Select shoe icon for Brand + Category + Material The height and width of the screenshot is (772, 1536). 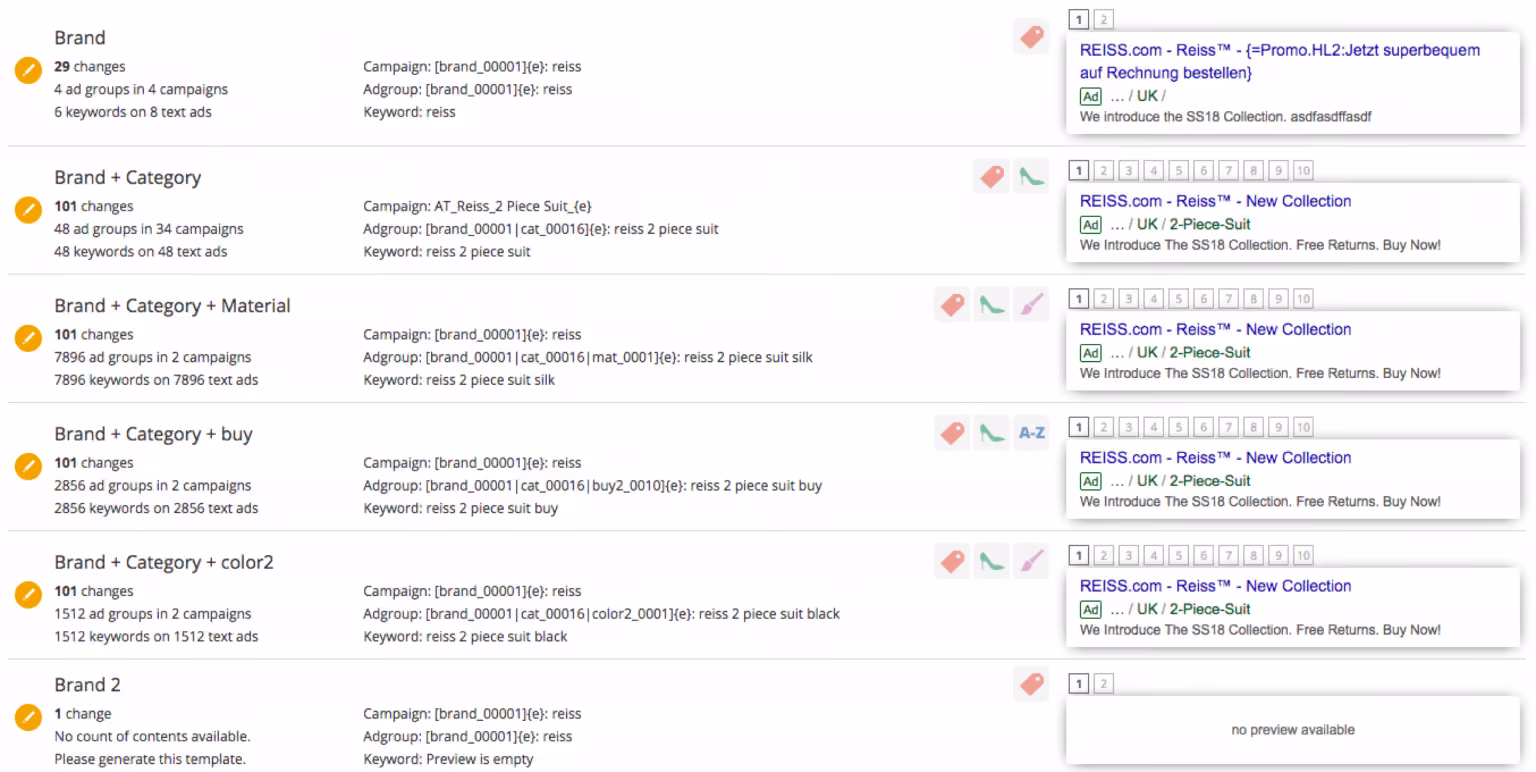992,305
